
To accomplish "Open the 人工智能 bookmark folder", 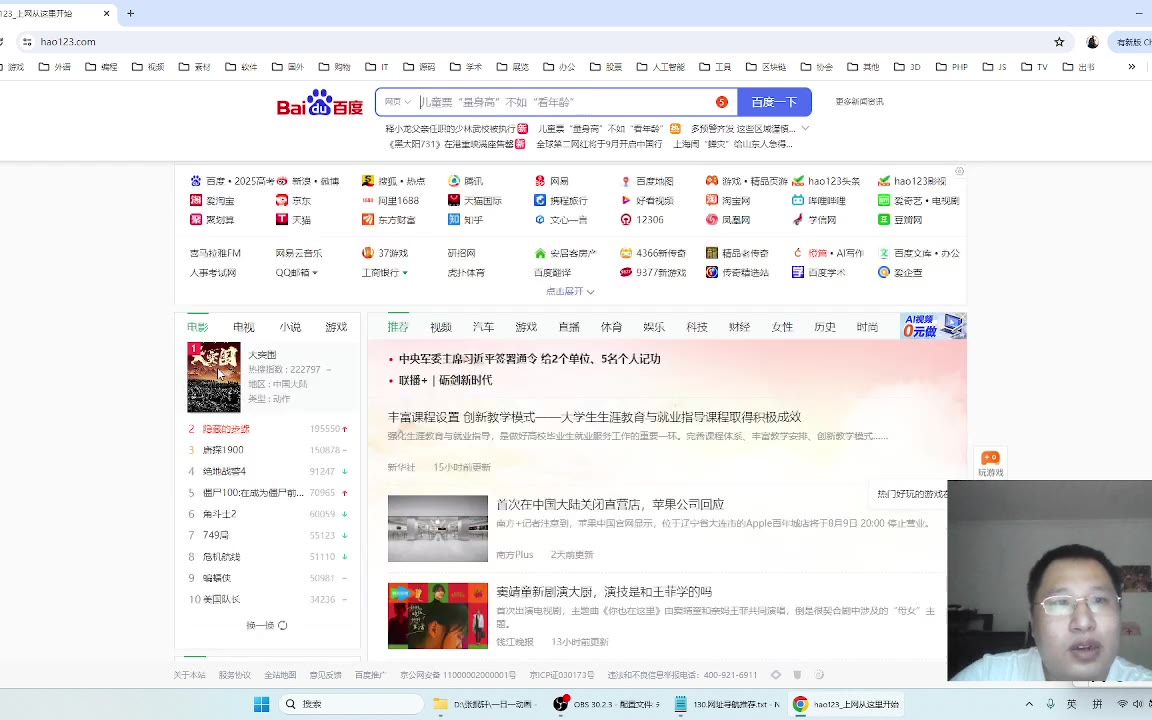I will point(660,67).
